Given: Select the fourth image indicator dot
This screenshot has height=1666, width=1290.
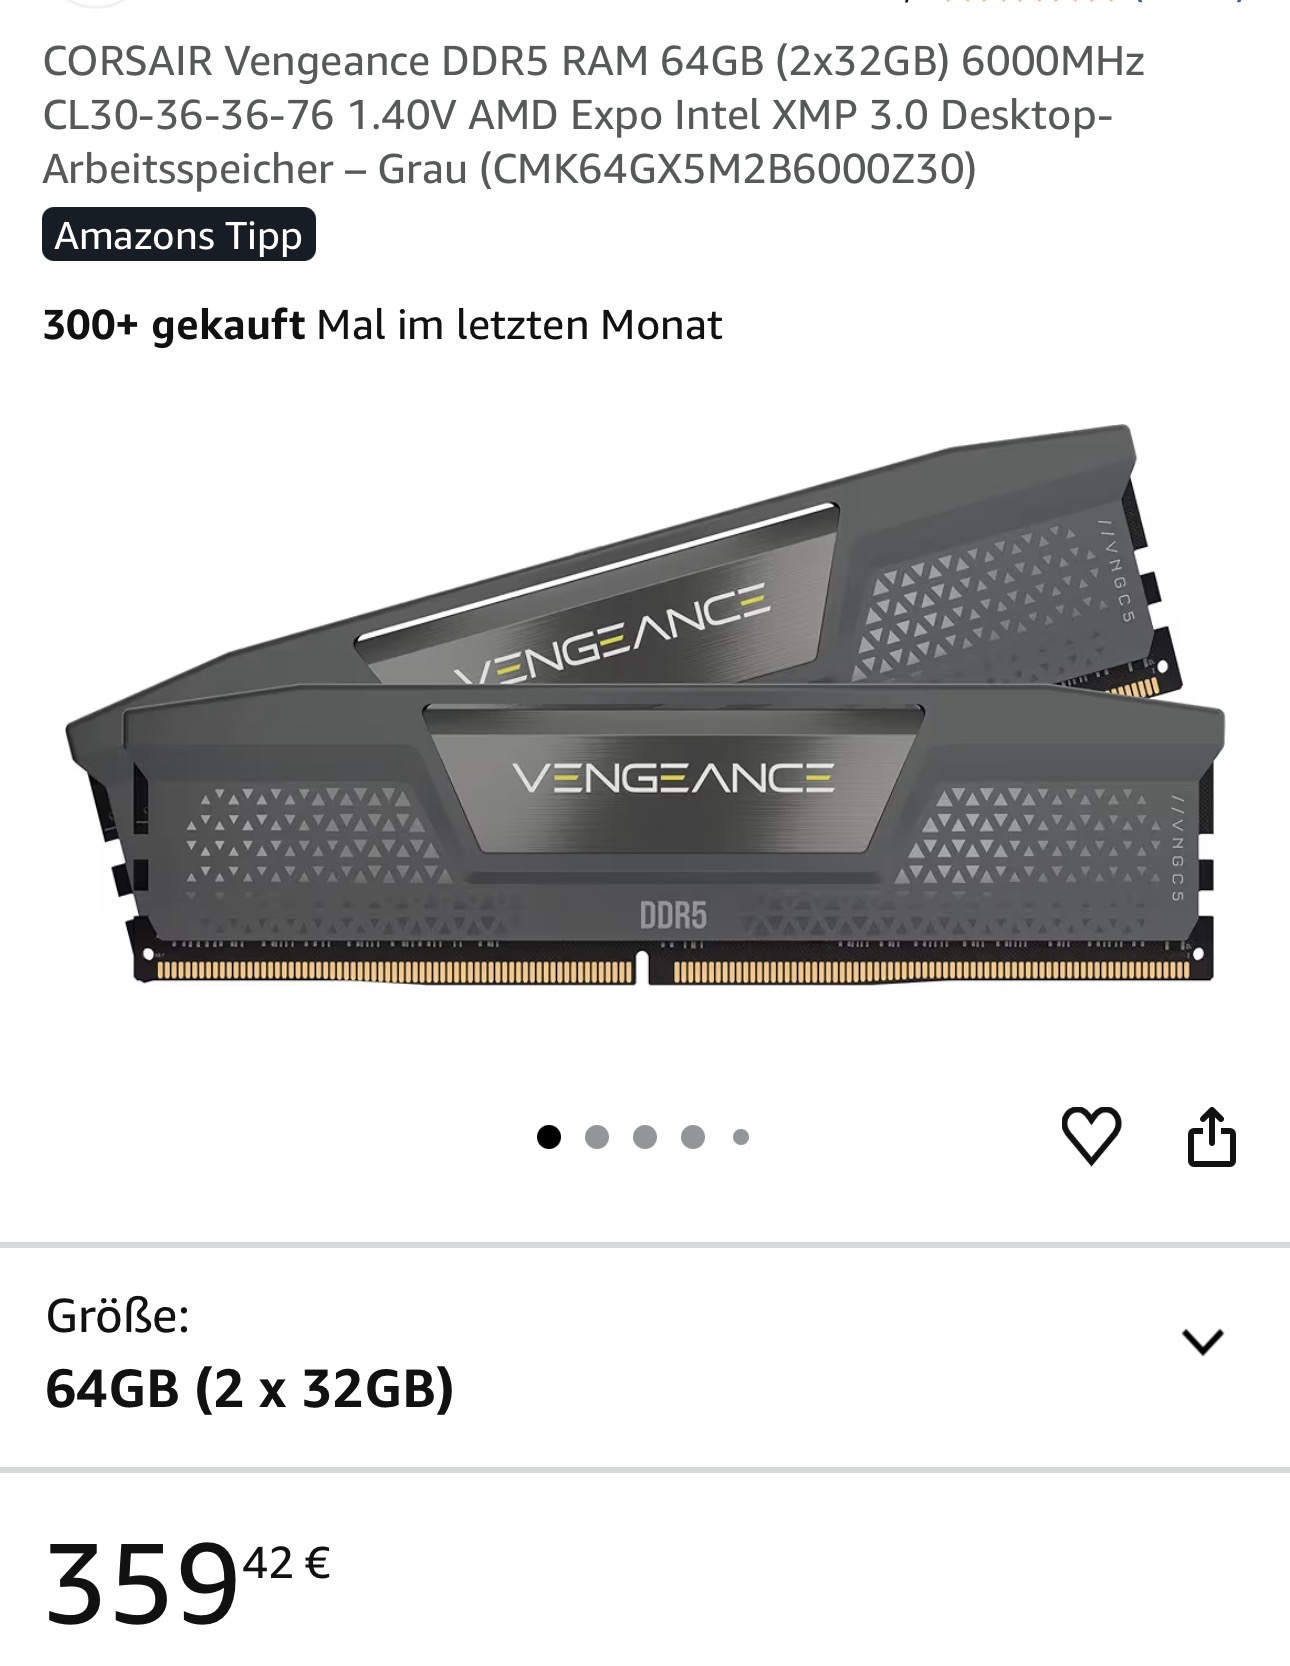Looking at the screenshot, I should (x=693, y=1137).
